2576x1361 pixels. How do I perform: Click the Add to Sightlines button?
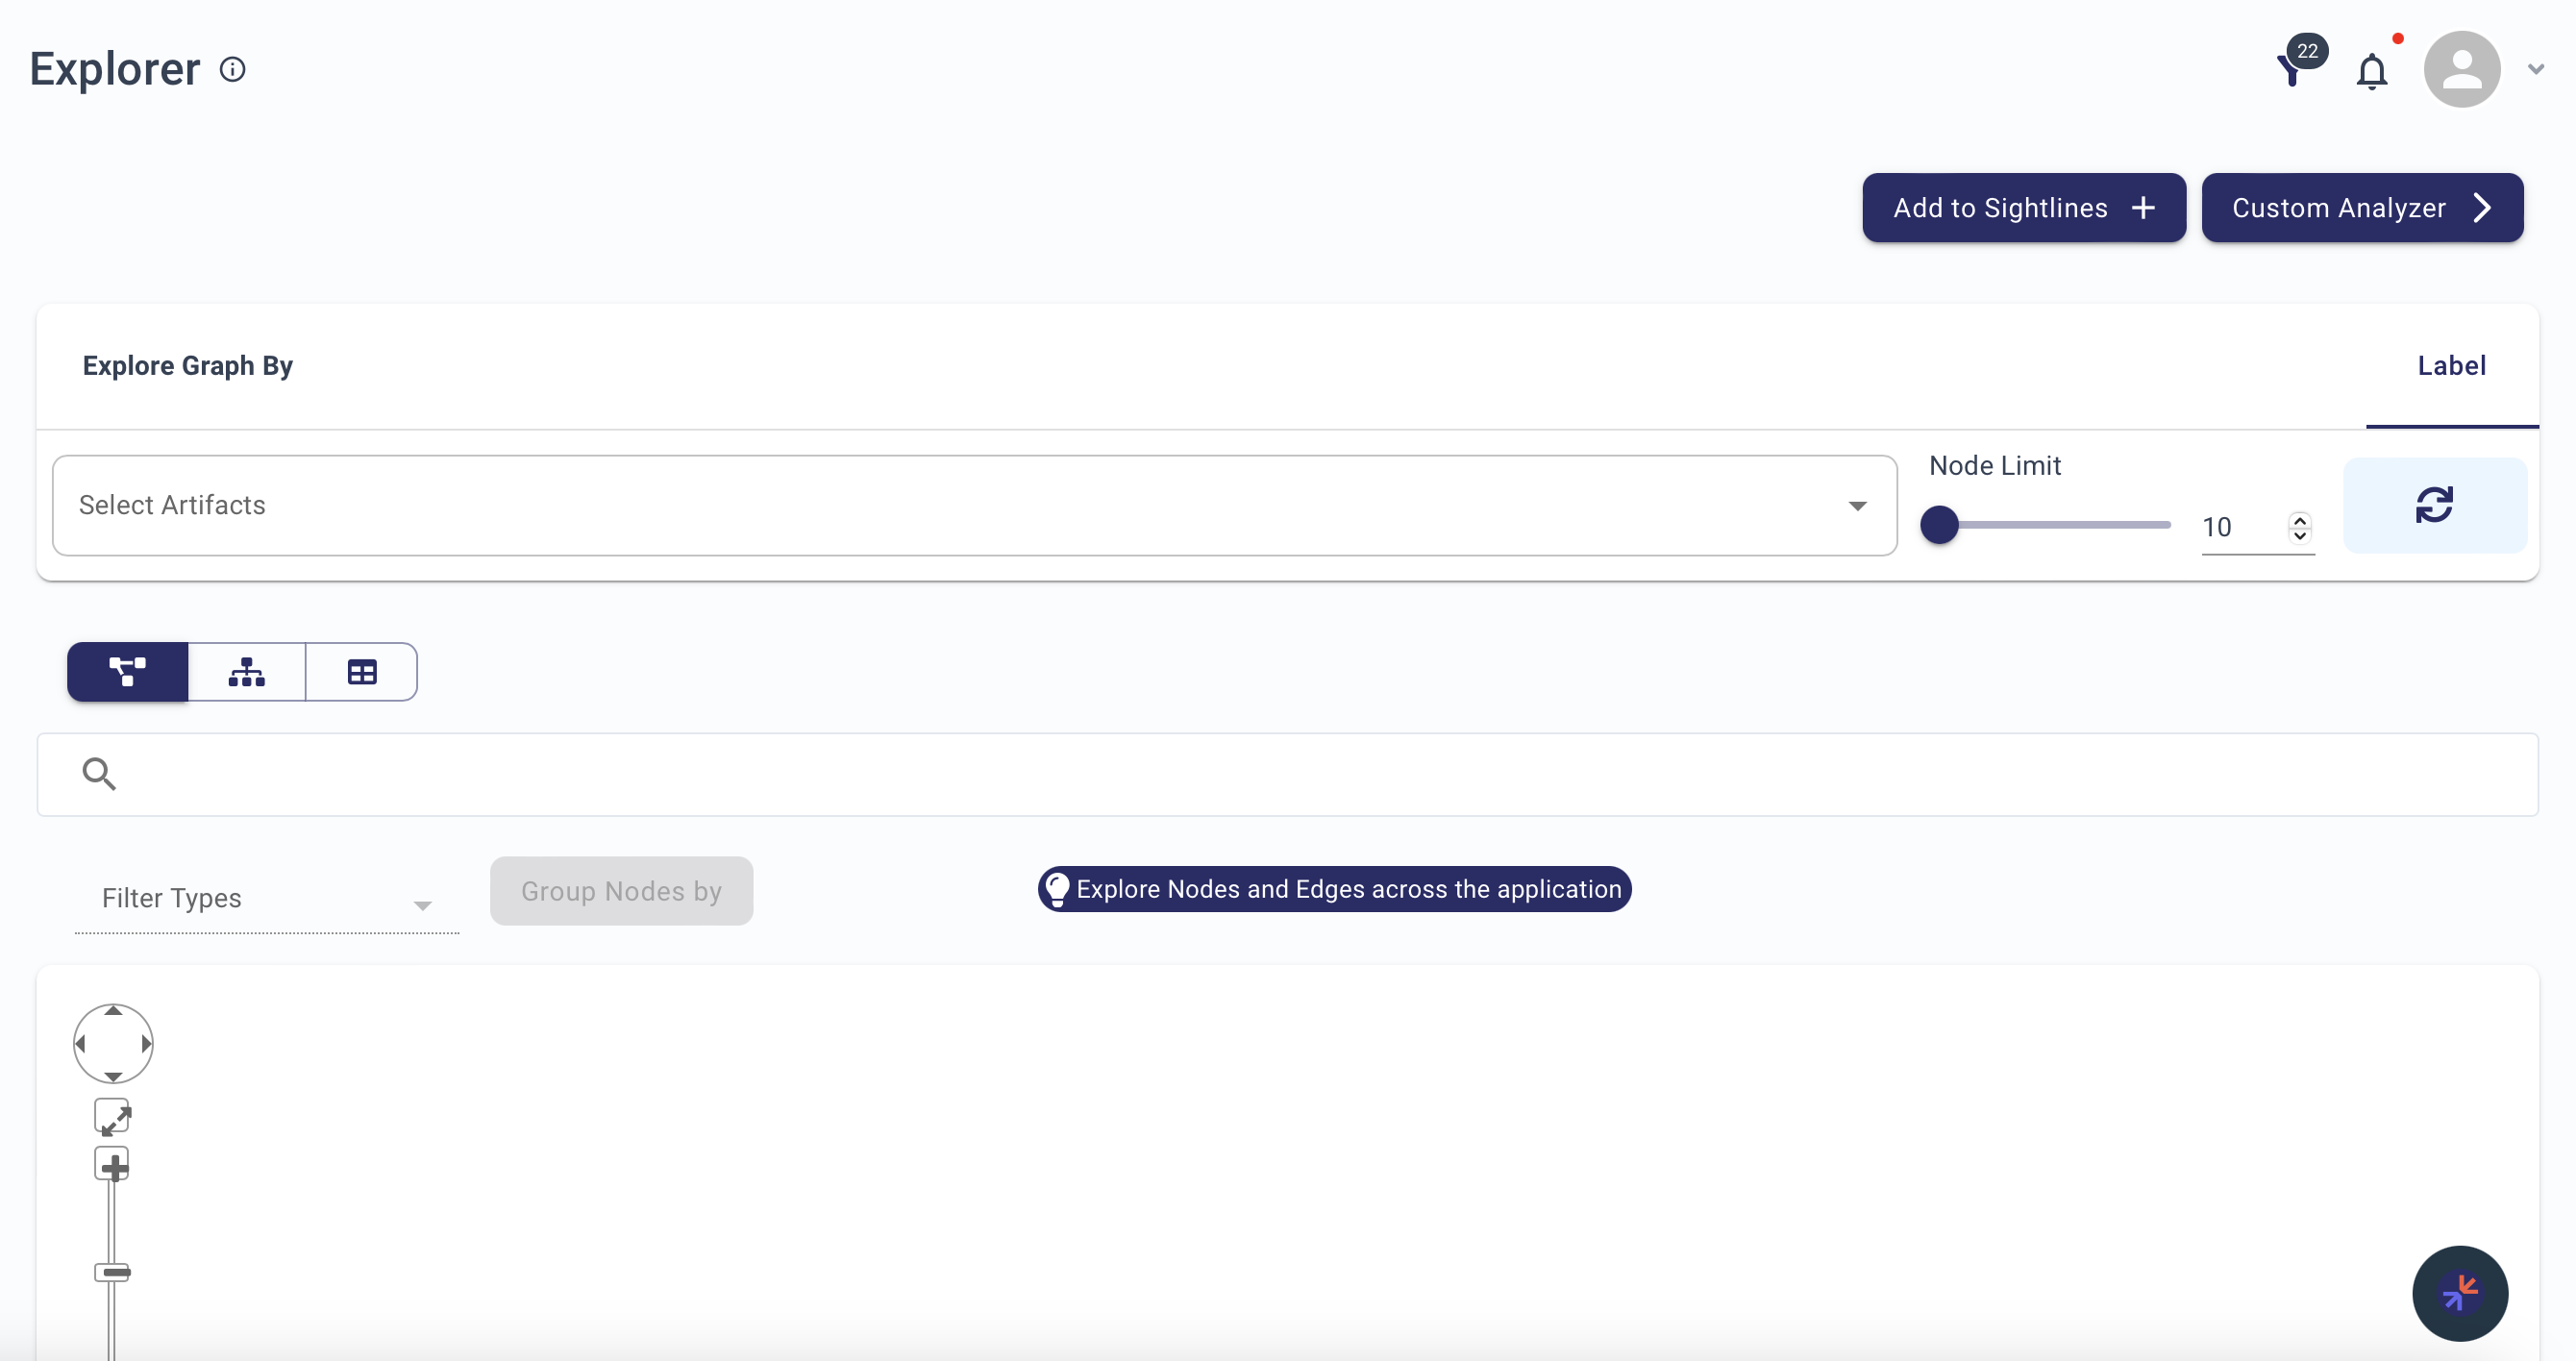pos(2024,208)
